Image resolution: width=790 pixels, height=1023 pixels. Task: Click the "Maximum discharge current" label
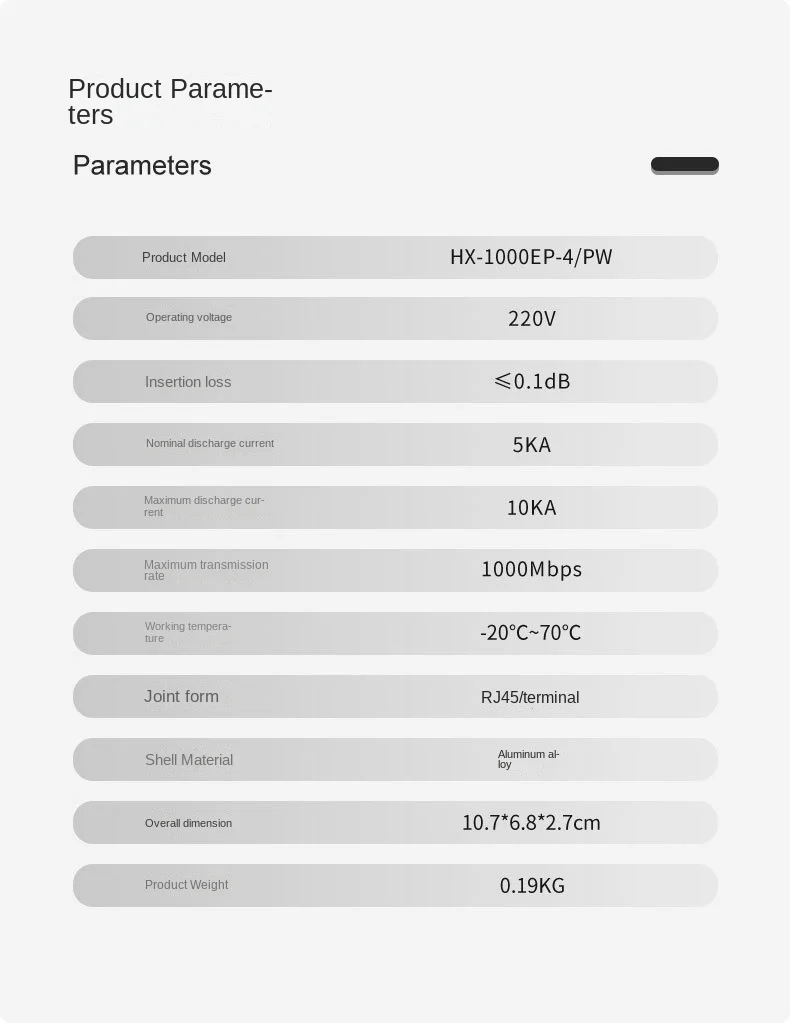[204, 506]
